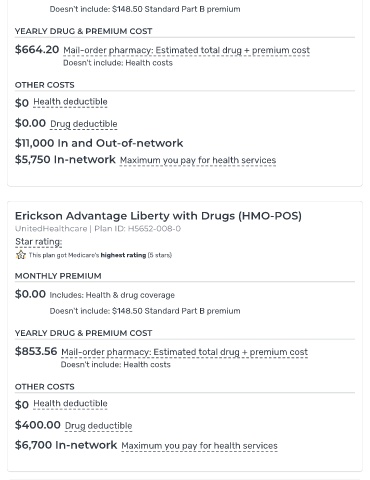The image size is (370, 480).
Task: Click the $853.56 yearly cost amount
Action: pos(36,351)
